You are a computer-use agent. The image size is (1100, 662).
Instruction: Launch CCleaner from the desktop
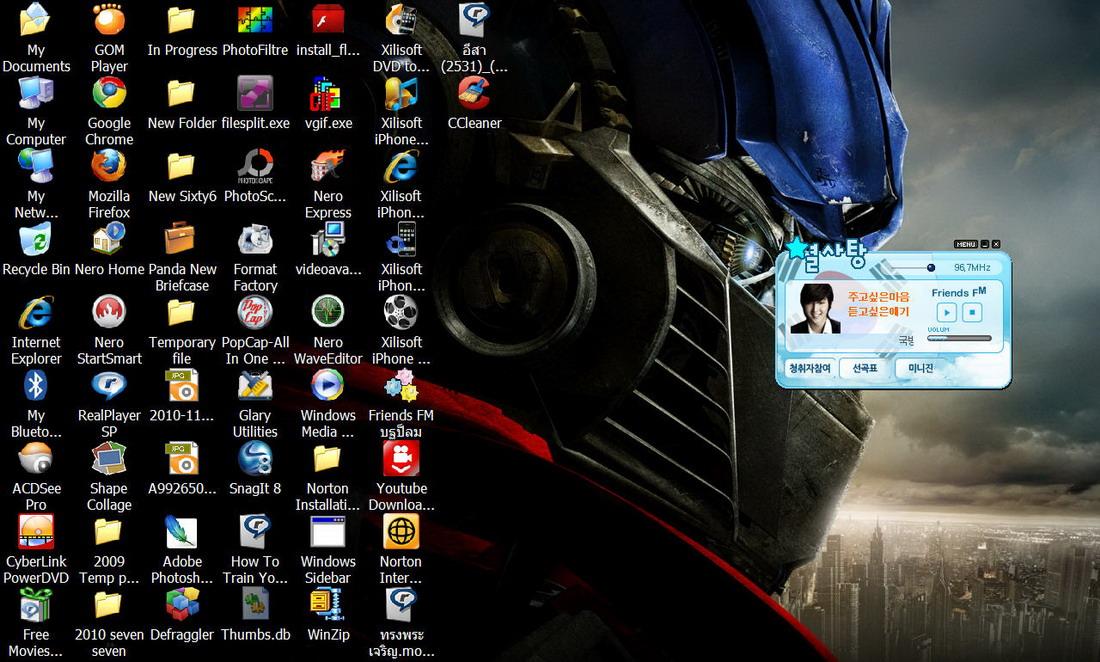pos(474,103)
